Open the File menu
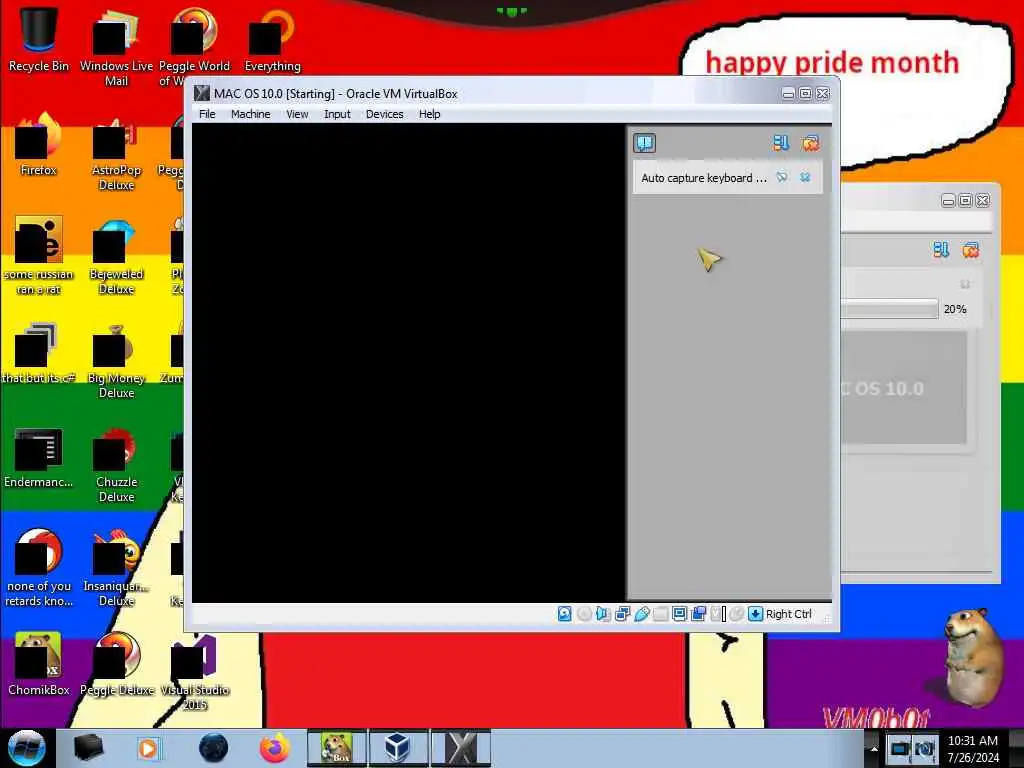1024x768 pixels. tap(207, 114)
